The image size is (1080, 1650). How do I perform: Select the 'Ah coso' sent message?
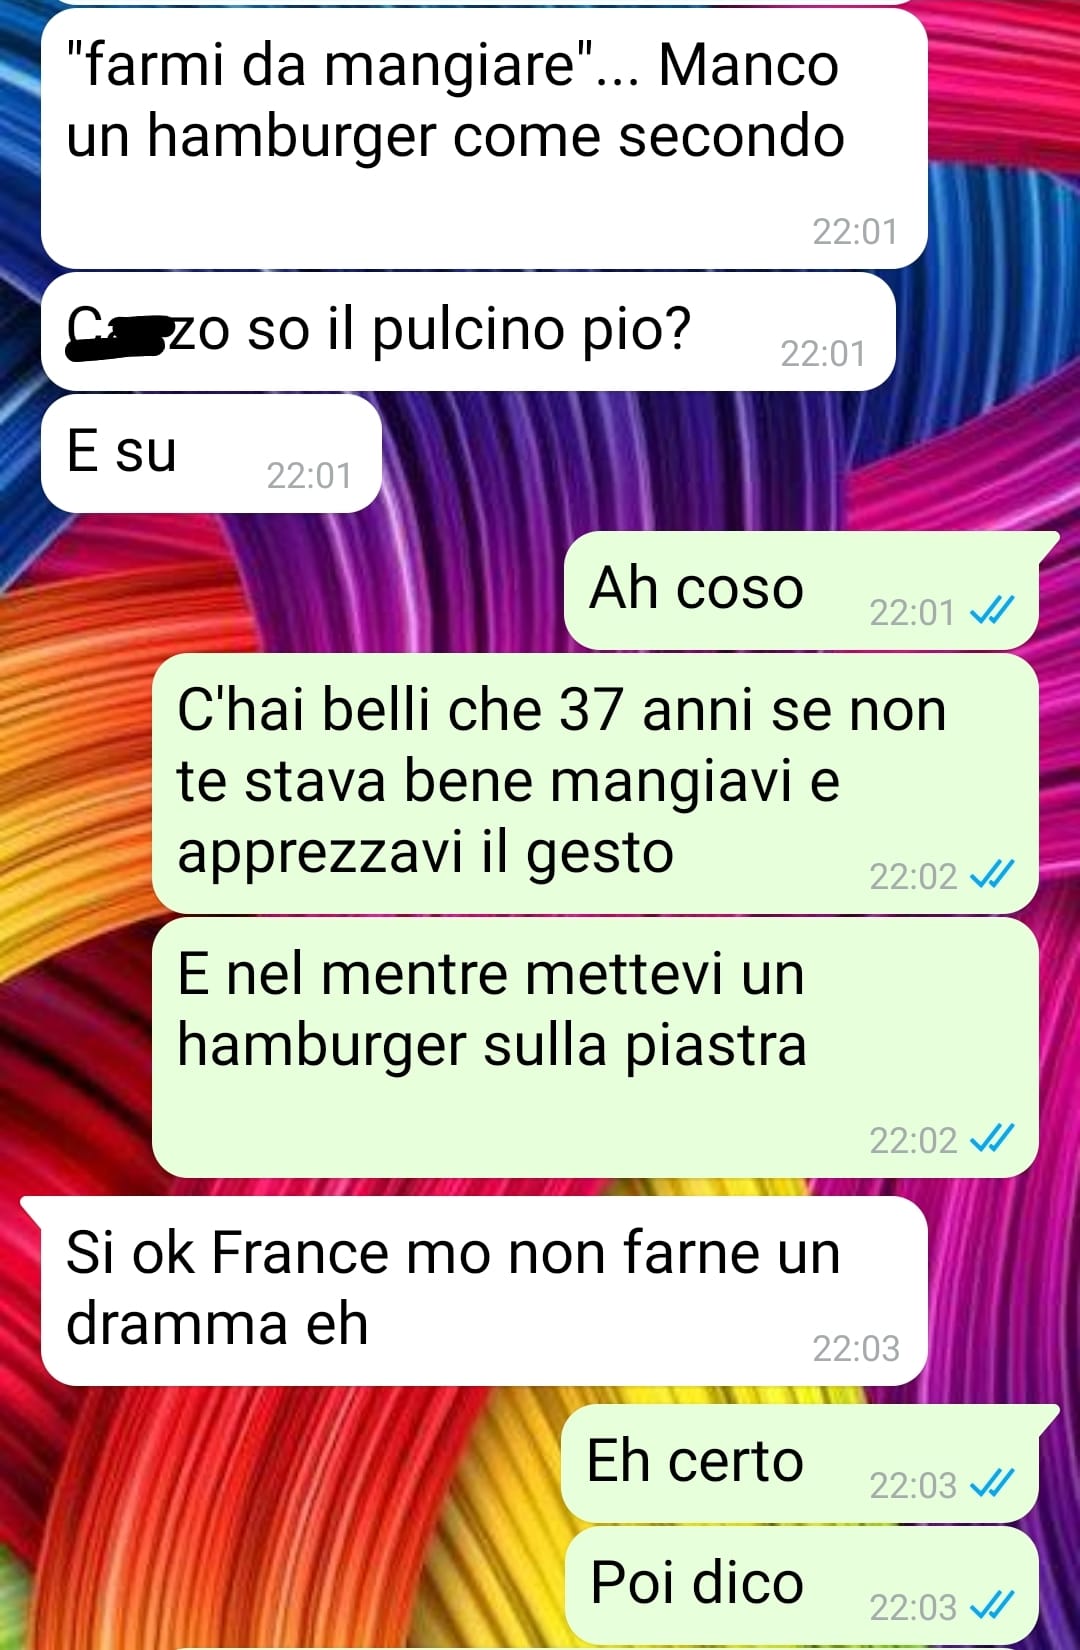(x=803, y=591)
